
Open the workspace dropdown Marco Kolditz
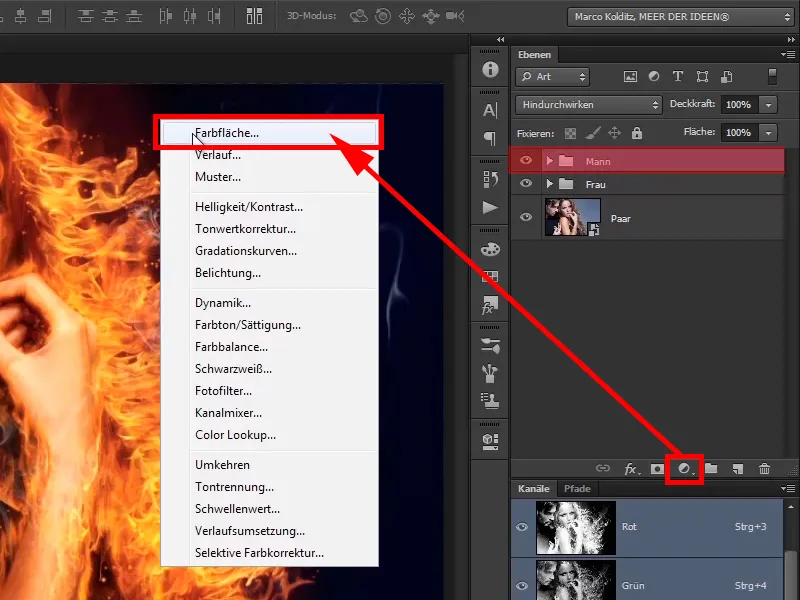point(681,17)
